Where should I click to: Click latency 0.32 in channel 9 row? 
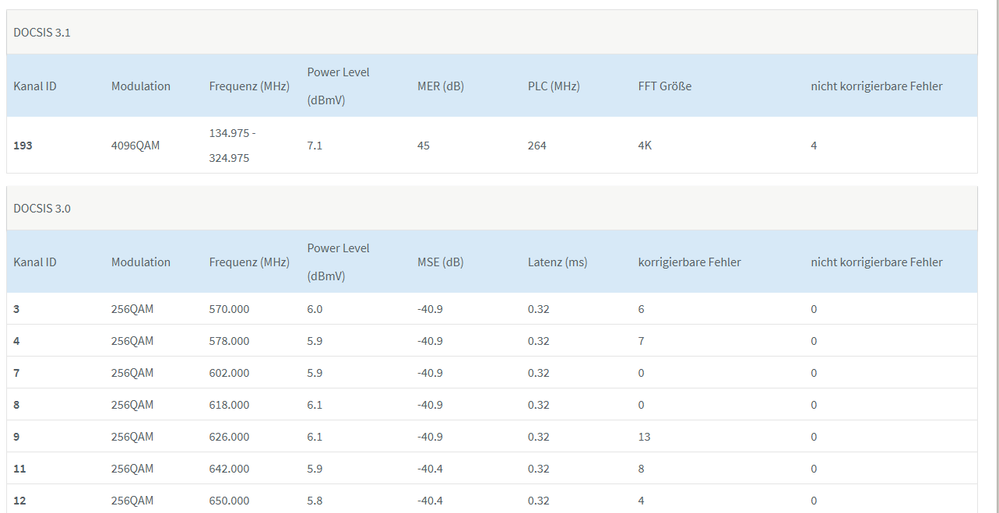point(538,437)
